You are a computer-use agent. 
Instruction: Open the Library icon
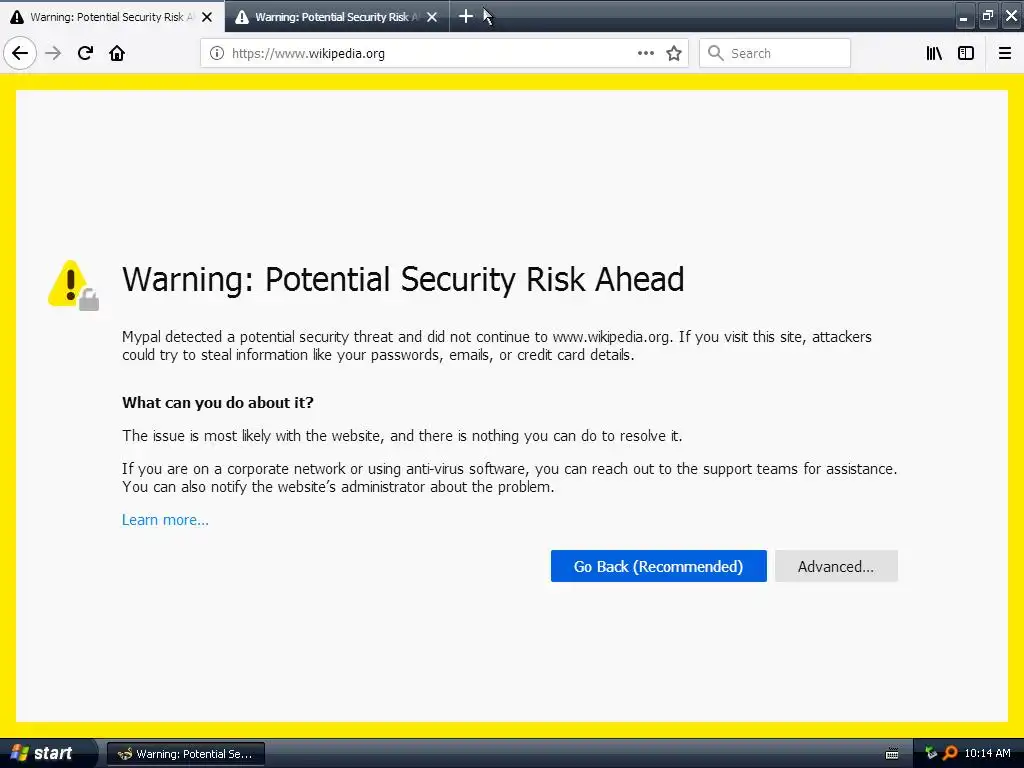point(934,54)
